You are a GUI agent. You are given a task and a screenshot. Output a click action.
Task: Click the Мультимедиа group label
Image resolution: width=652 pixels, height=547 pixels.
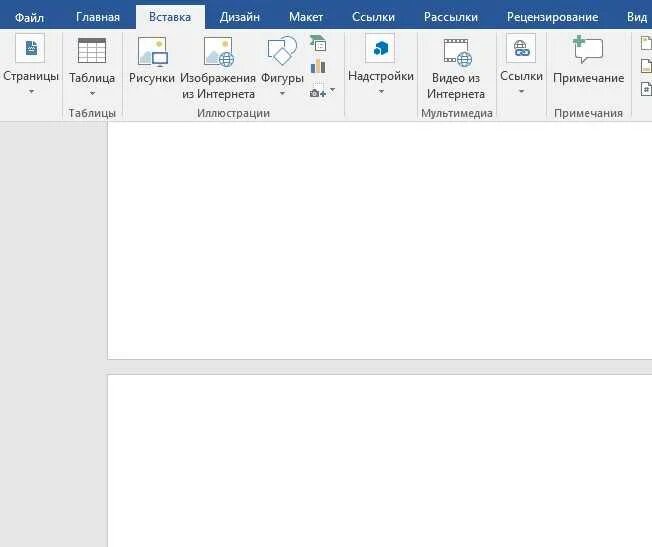coord(457,113)
